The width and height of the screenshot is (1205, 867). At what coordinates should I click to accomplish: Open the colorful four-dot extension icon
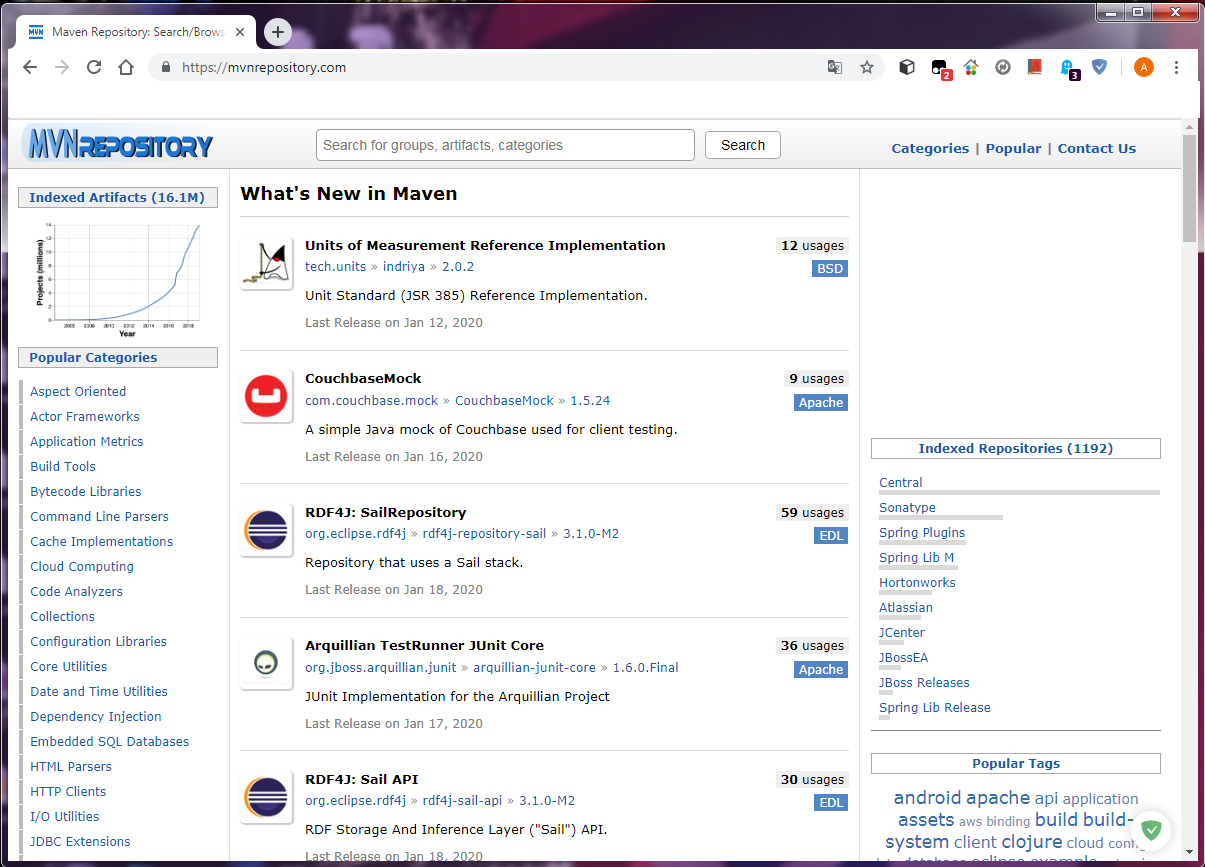click(x=971, y=67)
